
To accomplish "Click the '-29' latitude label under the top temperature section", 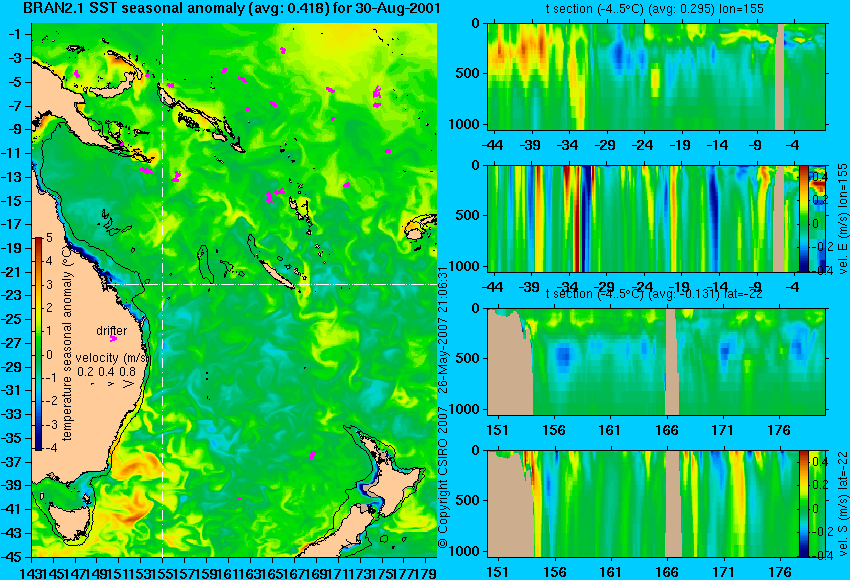I will (x=605, y=145).
